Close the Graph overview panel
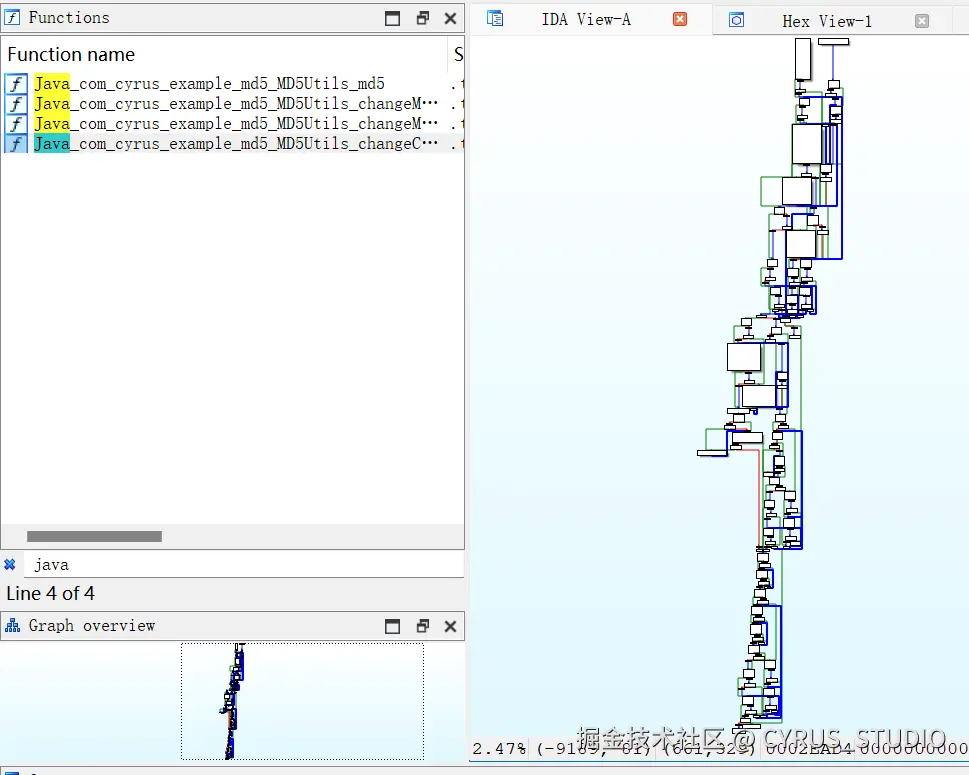 click(x=451, y=627)
